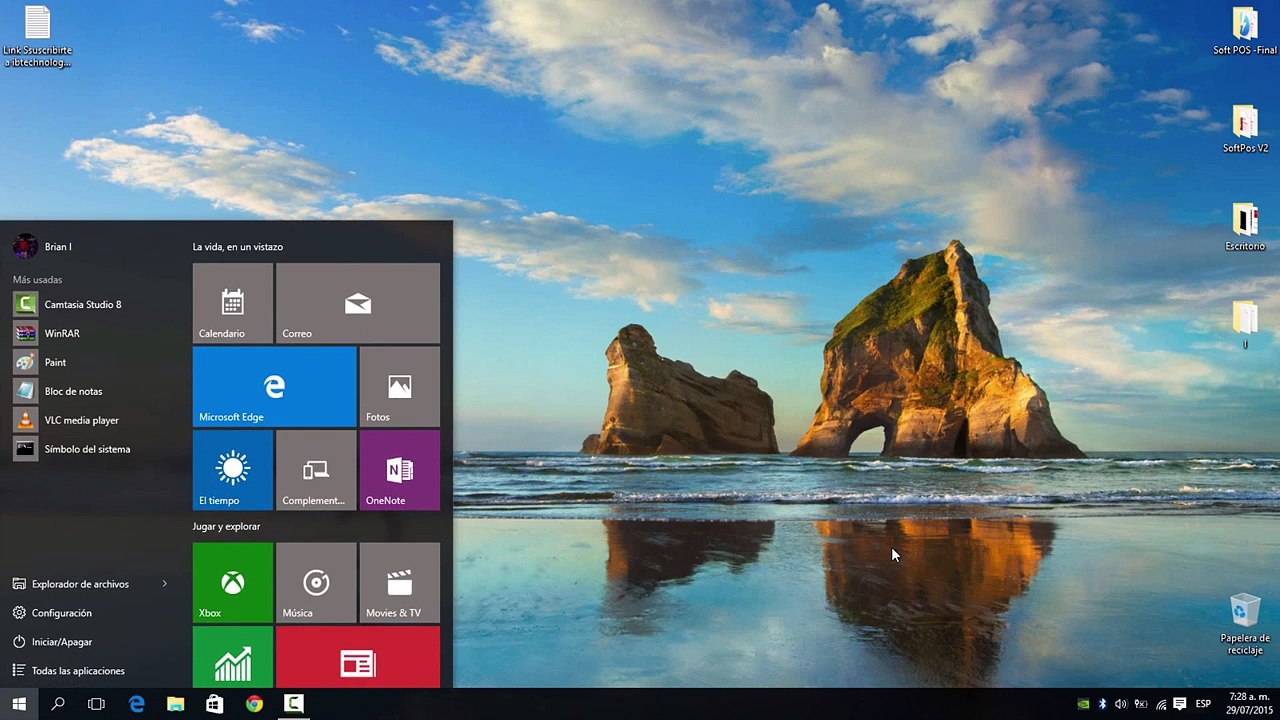Open the El tiempo weather tile
Viewport: 1280px width, 720px height.
pyautogui.click(x=232, y=470)
